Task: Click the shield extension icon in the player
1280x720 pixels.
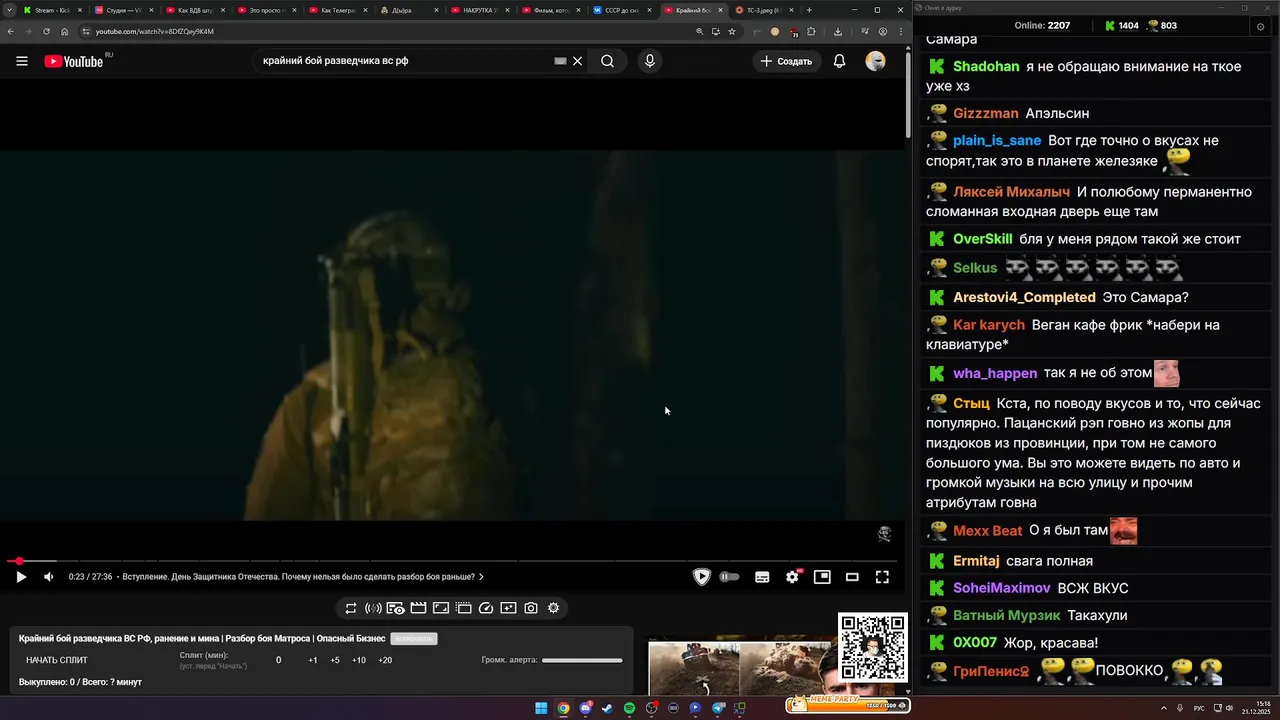Action: (702, 577)
